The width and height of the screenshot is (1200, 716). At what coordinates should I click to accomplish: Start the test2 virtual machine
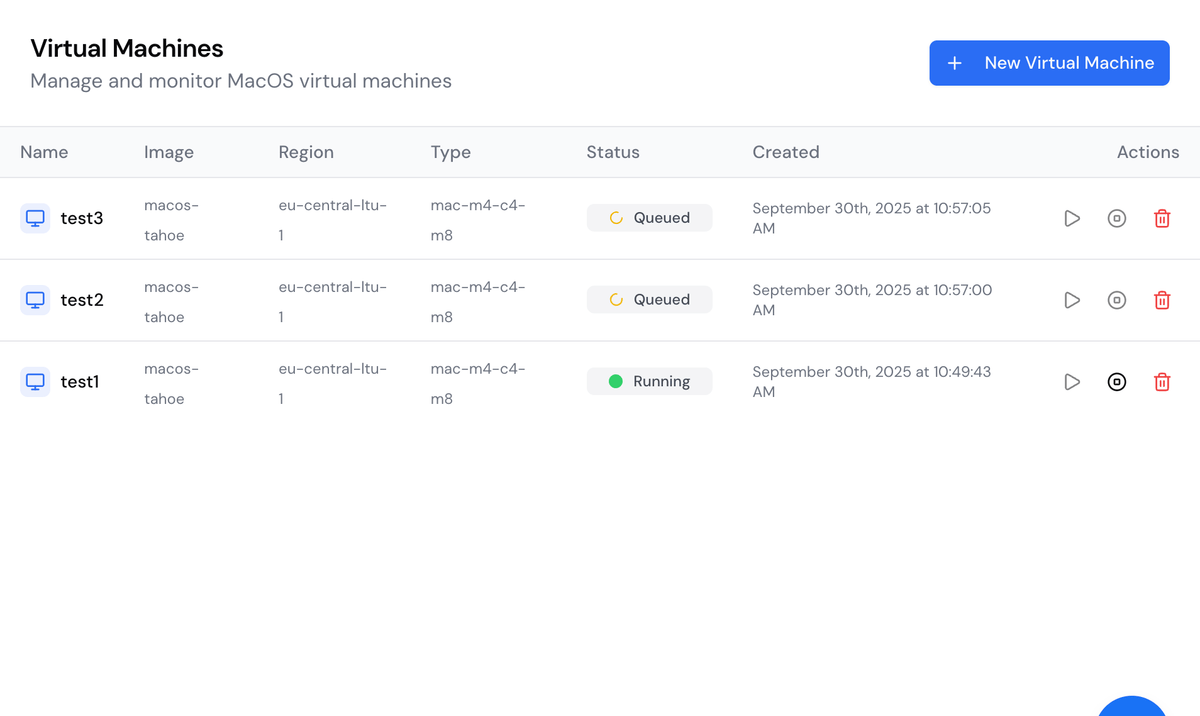(x=1072, y=299)
